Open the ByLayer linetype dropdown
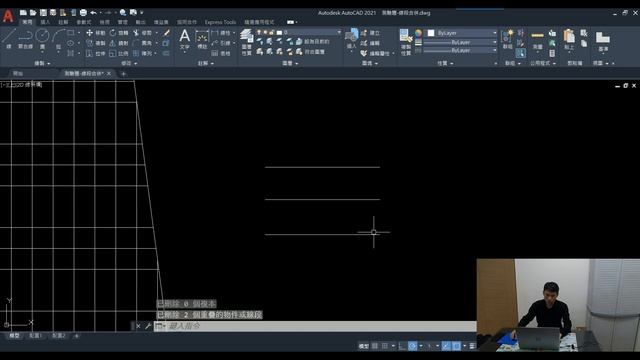Viewport: 640px width, 360px height. [x=460, y=50]
